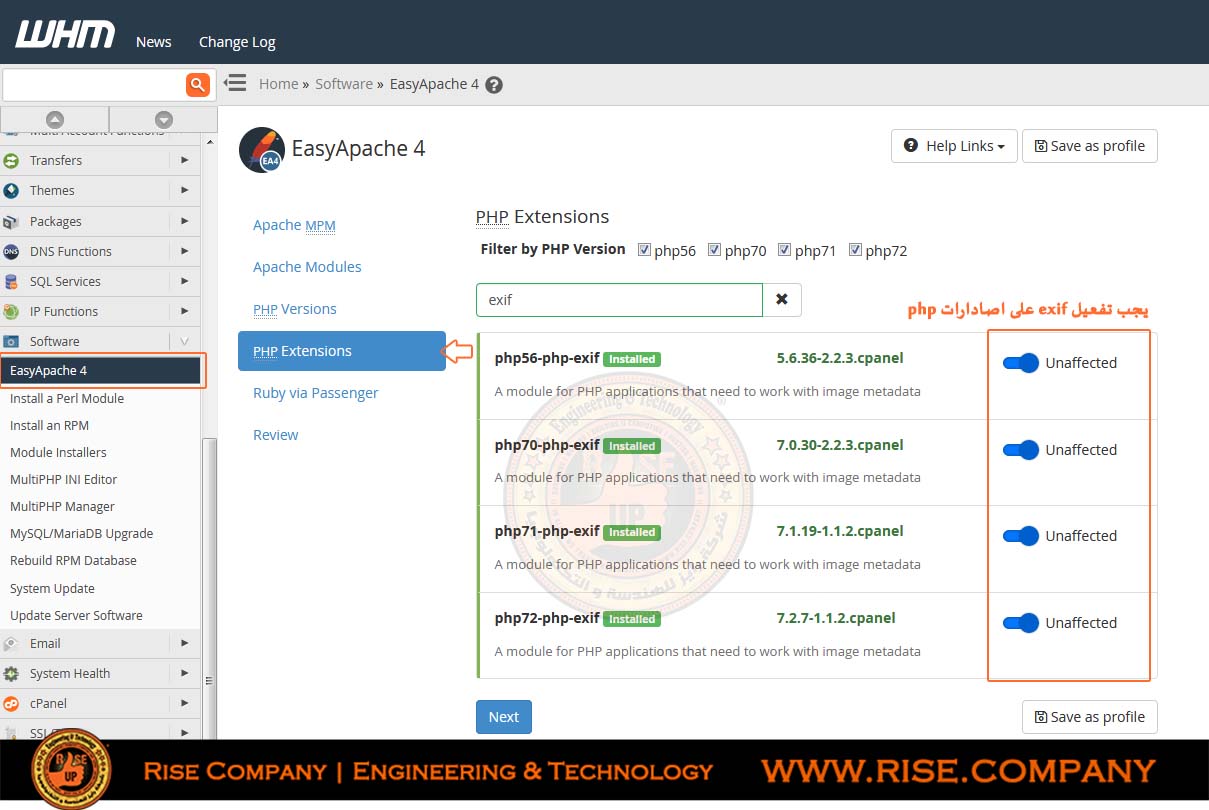Click the Transfers sidebar icon
The width and height of the screenshot is (1209, 810).
[12, 160]
